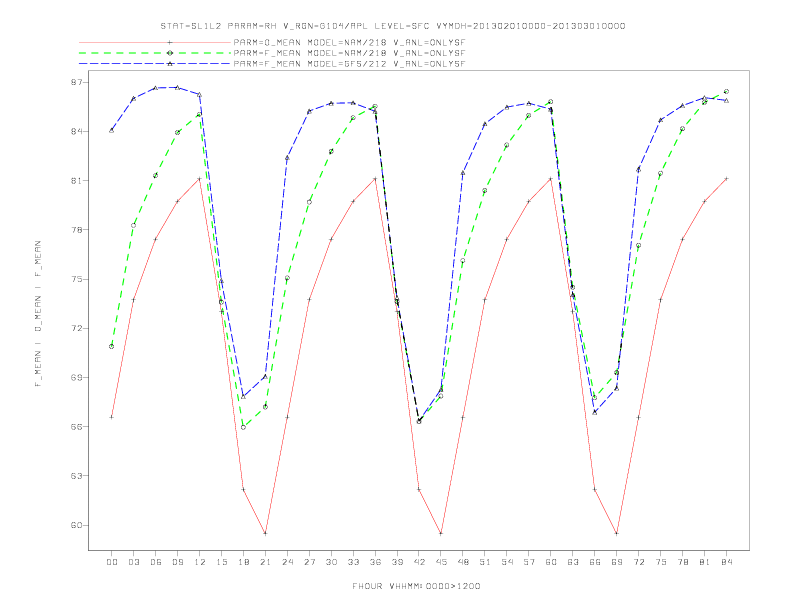Click x-axis forecast hour label 15
The width and height of the screenshot is (792, 612).
pyautogui.click(x=221, y=562)
